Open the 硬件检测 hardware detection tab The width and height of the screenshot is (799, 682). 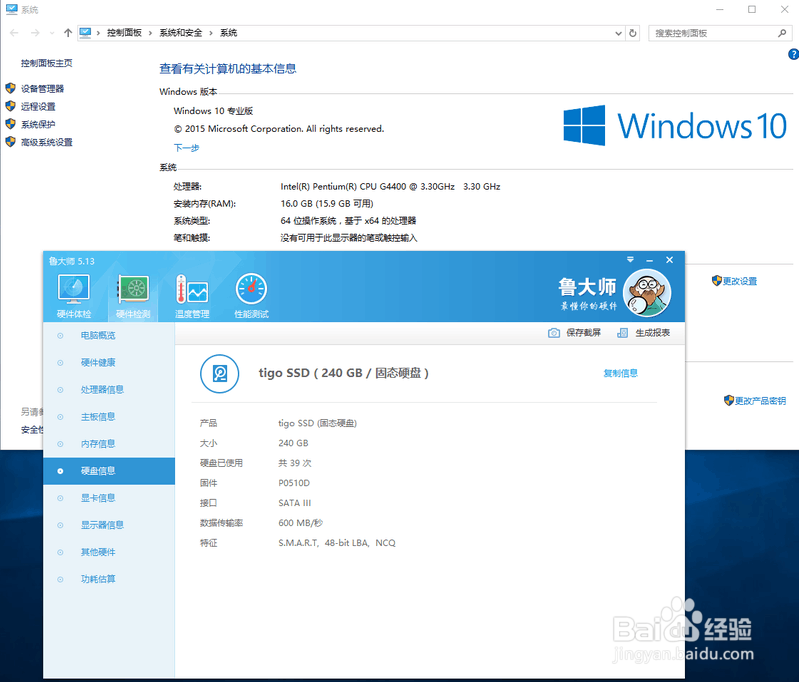click(x=133, y=295)
